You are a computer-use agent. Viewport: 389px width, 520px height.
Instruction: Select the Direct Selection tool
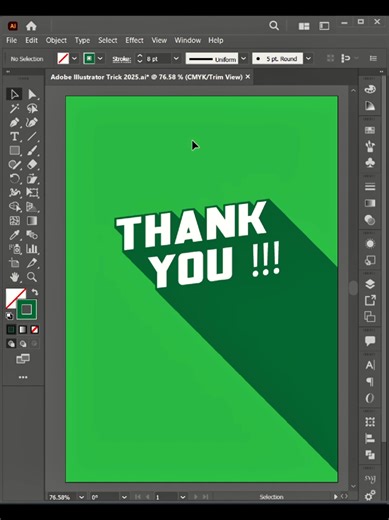[x=32, y=94]
